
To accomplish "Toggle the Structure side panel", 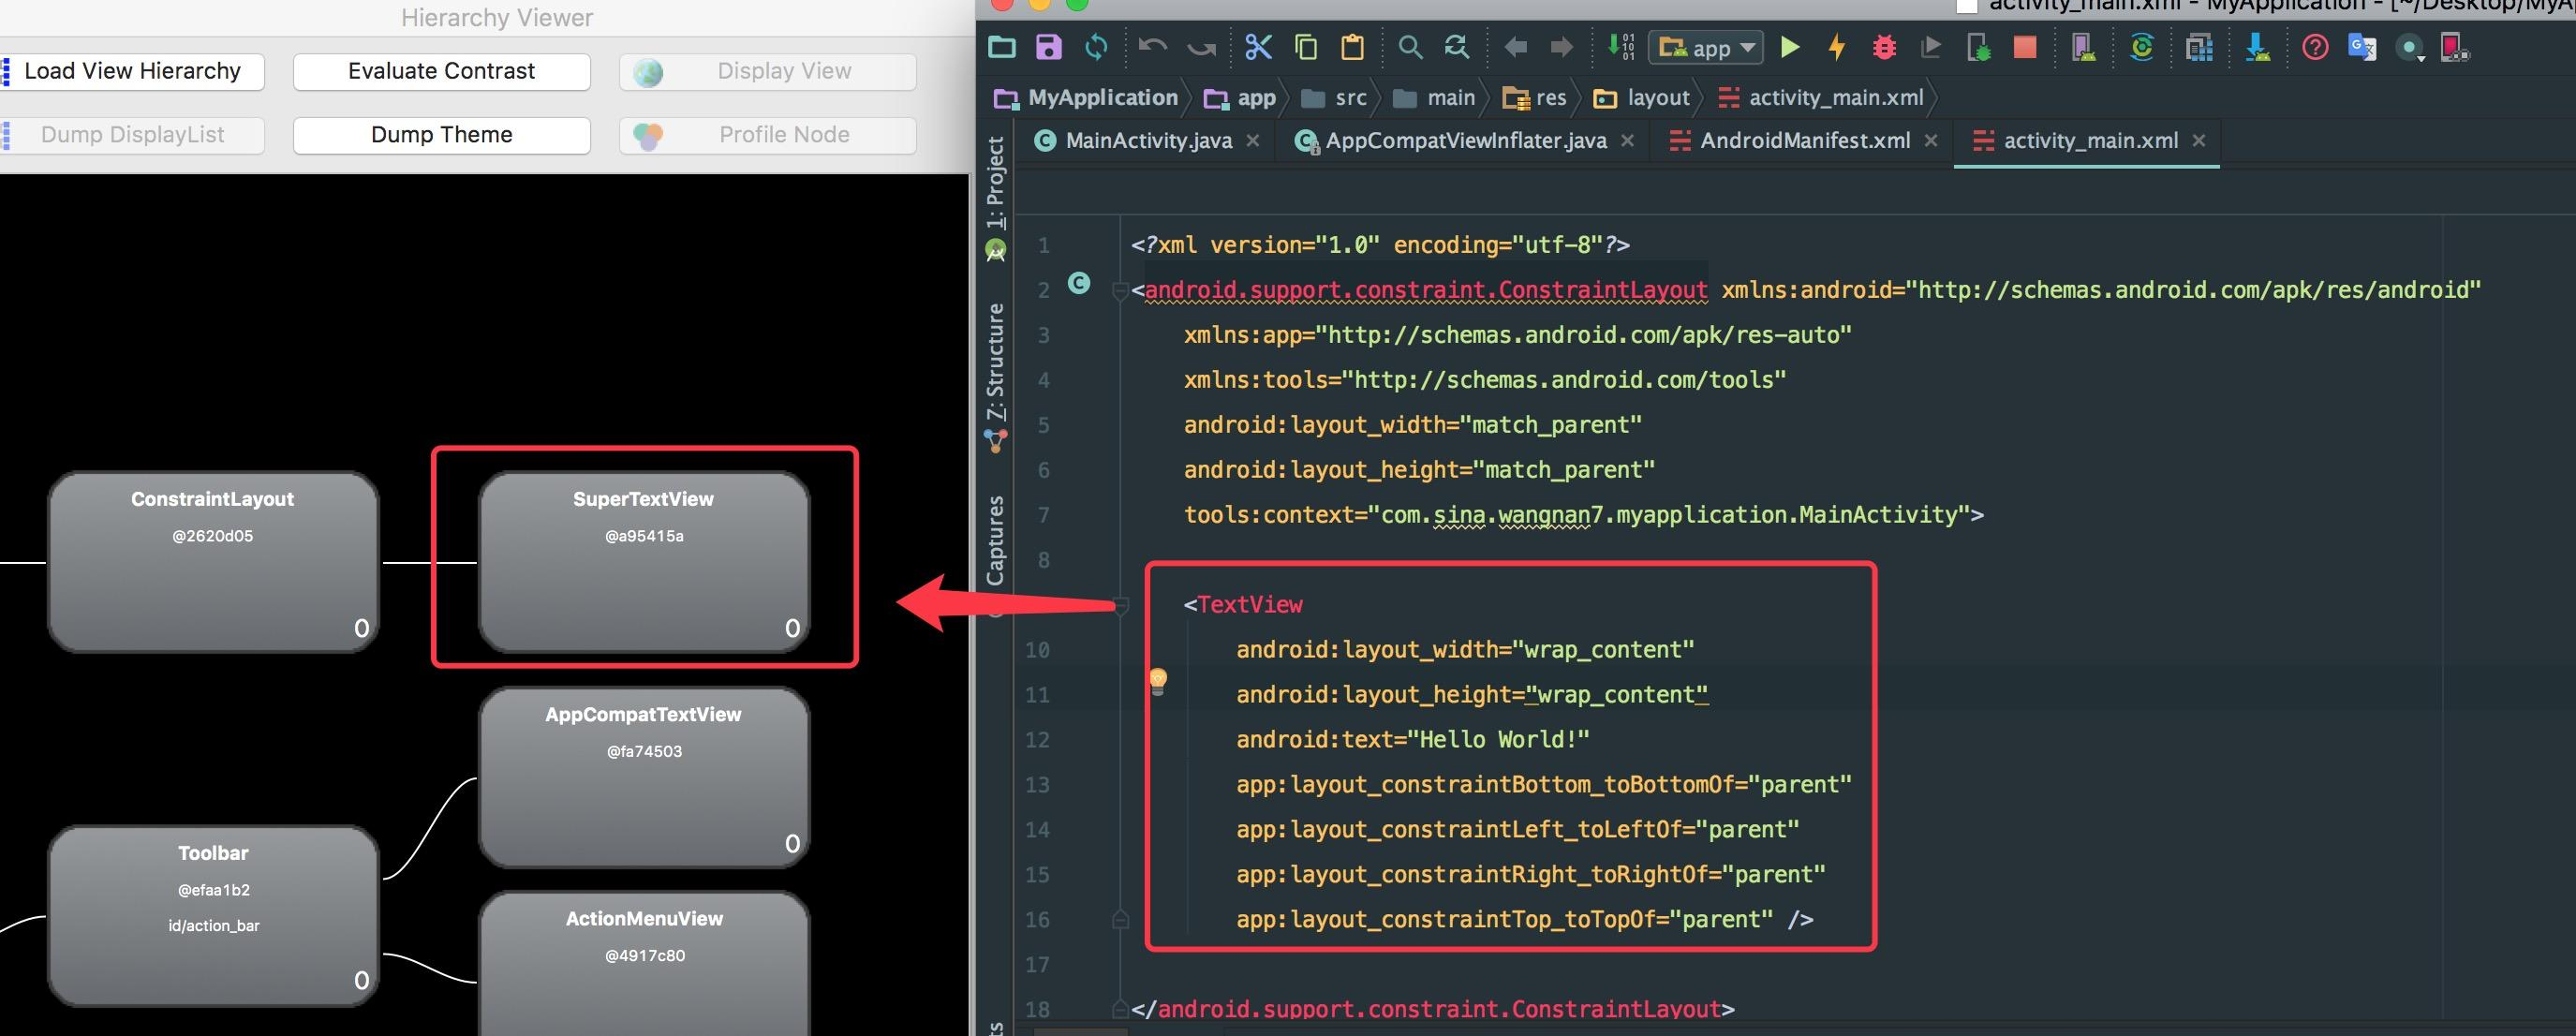I will 995,362.
